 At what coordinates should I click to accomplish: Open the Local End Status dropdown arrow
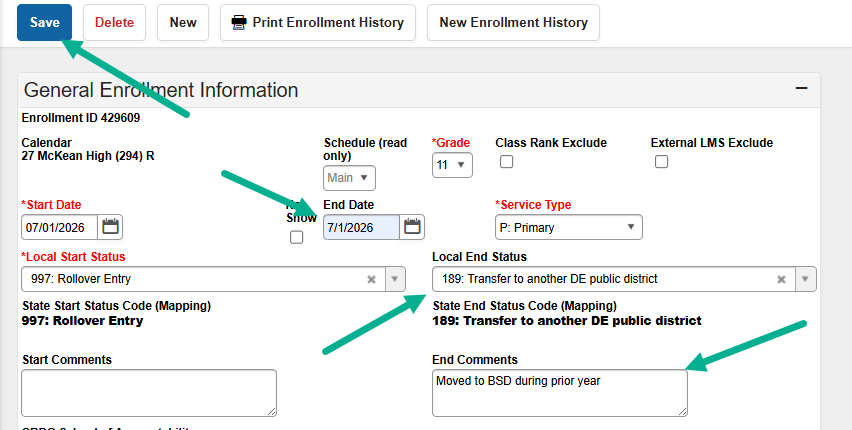coord(806,279)
